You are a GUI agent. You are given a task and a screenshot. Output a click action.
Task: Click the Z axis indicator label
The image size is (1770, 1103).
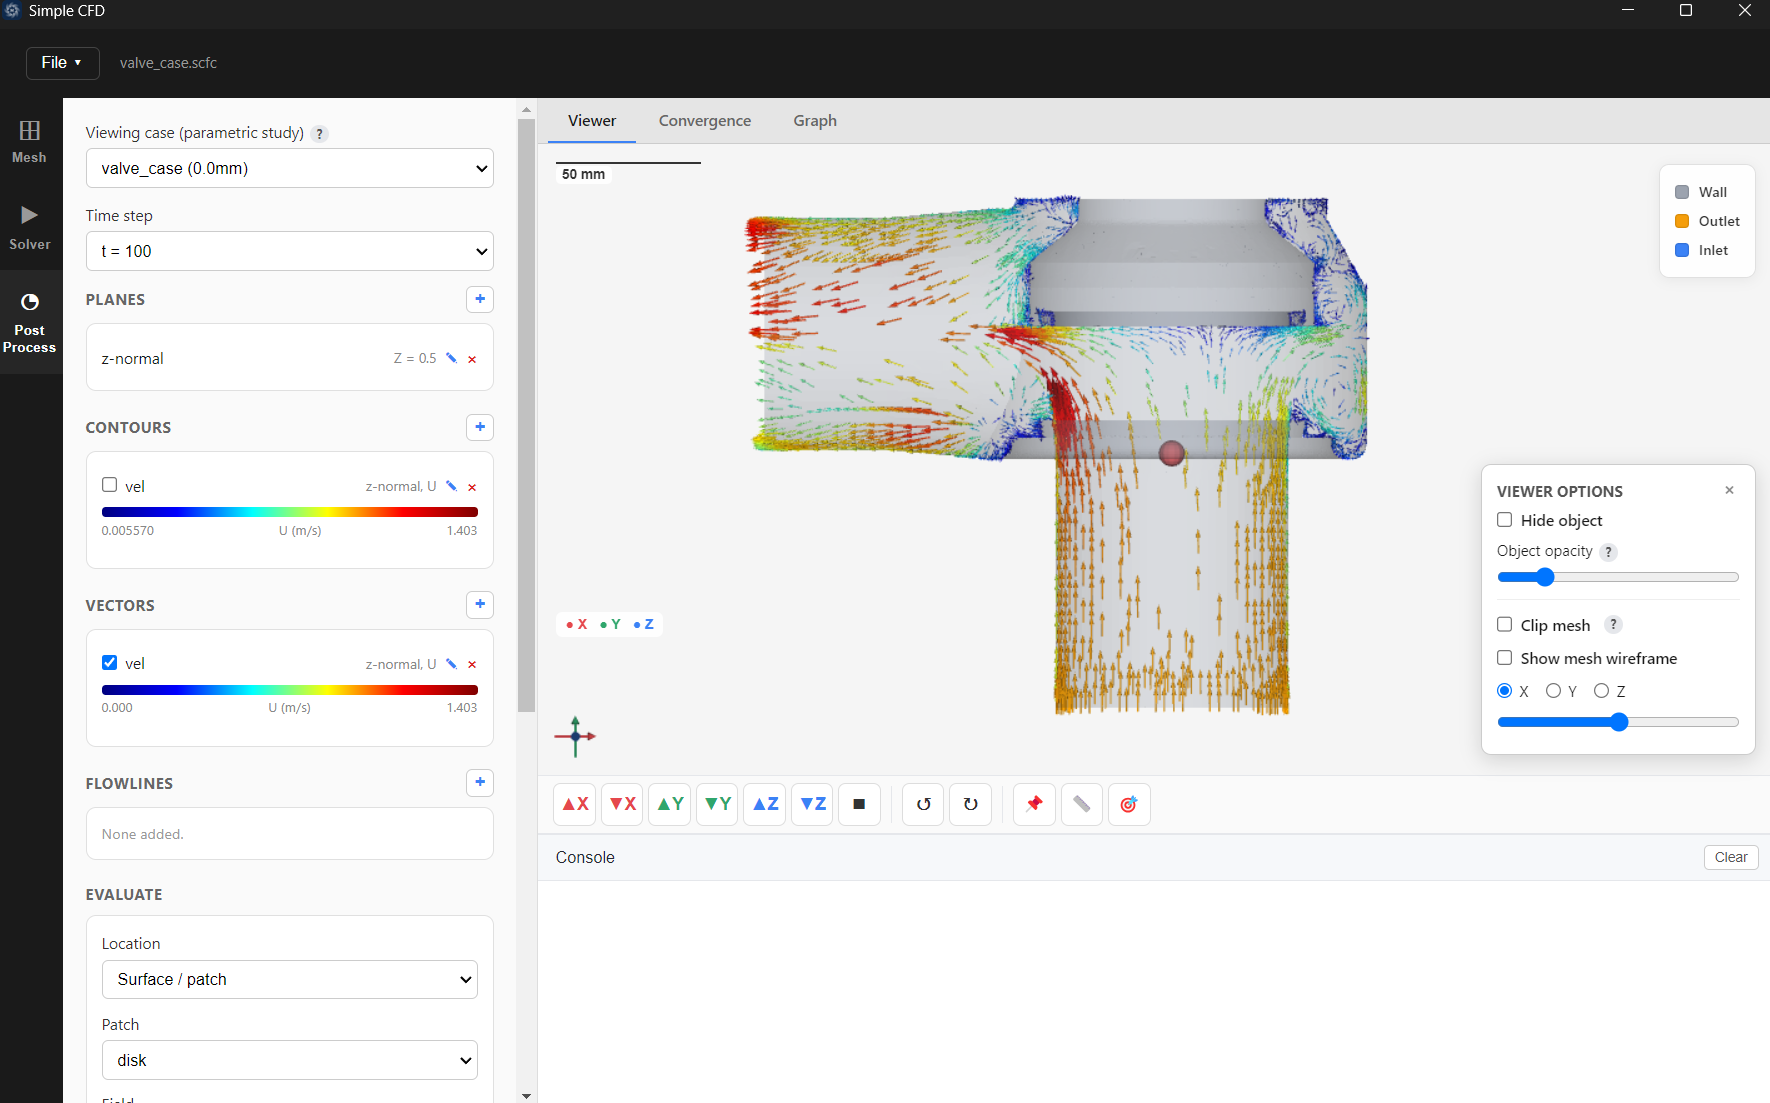pyautogui.click(x=644, y=624)
